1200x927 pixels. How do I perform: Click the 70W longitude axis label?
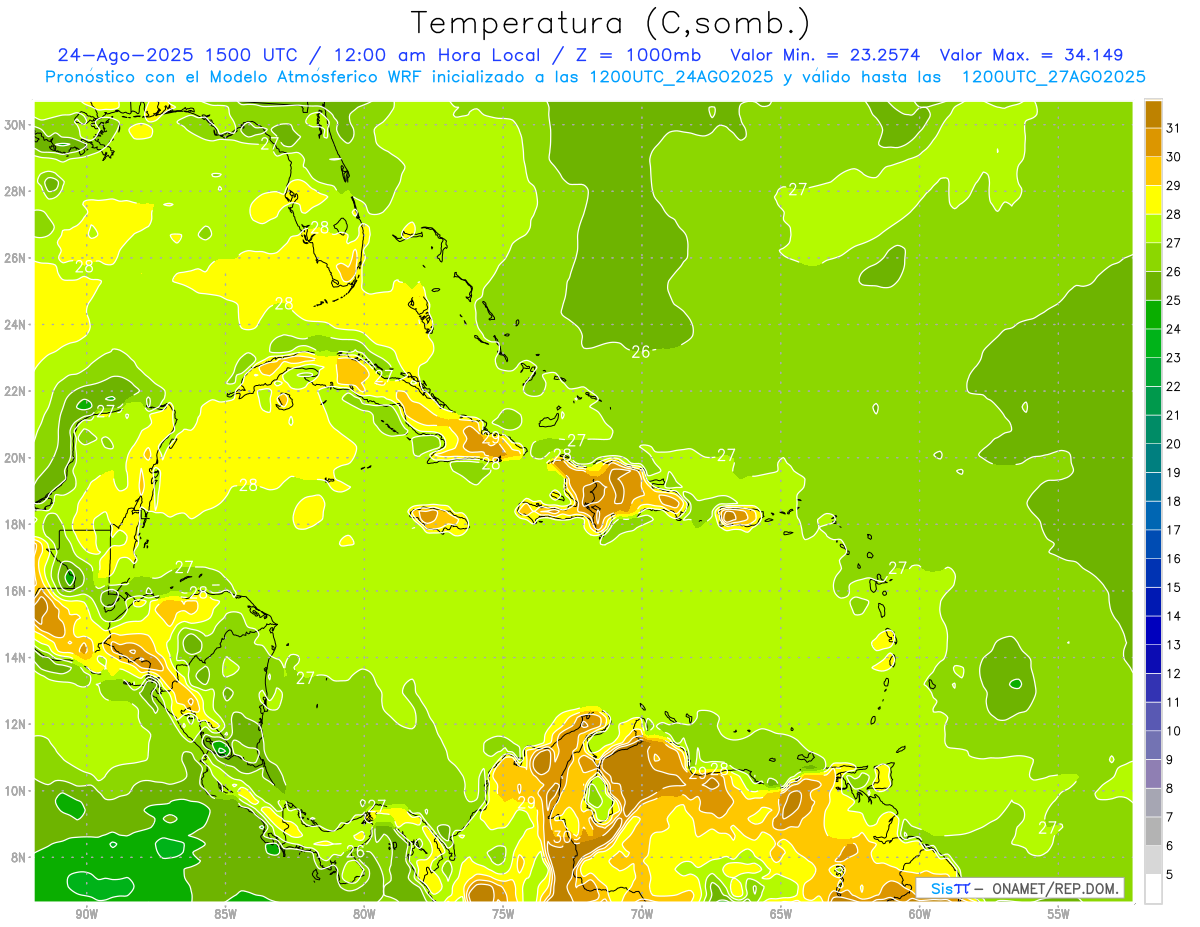(x=642, y=914)
